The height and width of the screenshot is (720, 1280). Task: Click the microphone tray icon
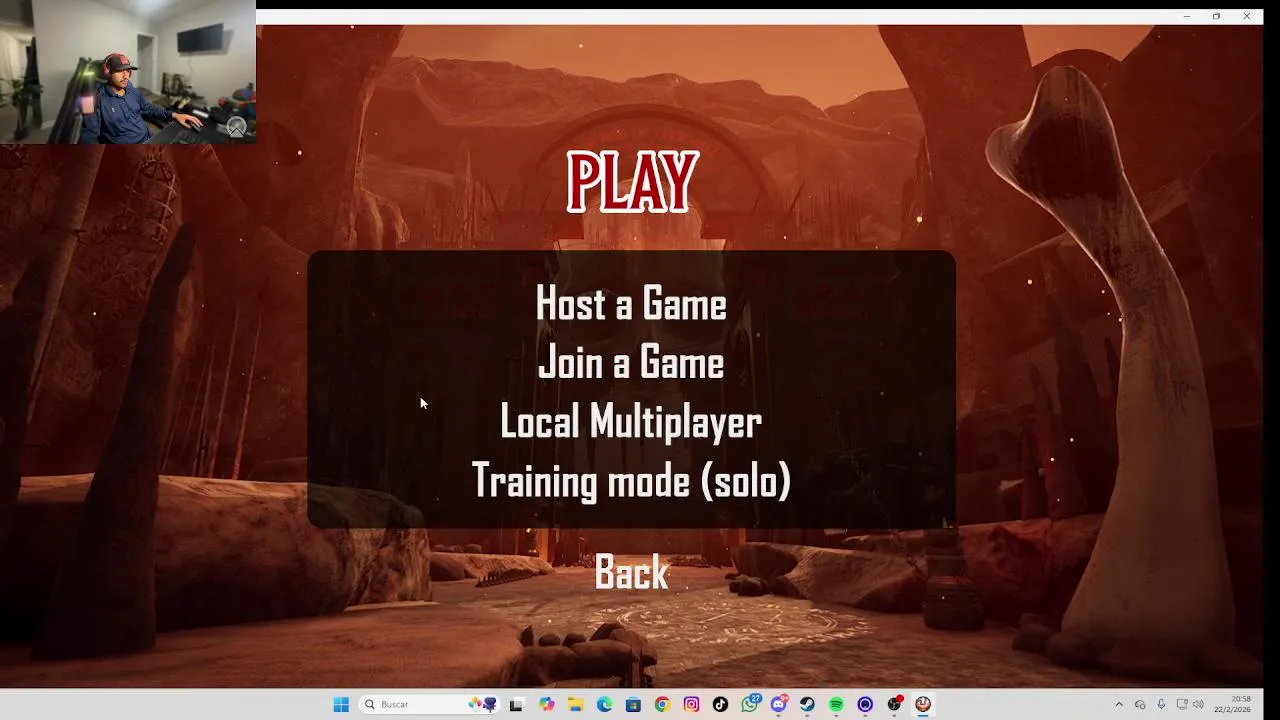point(1161,704)
